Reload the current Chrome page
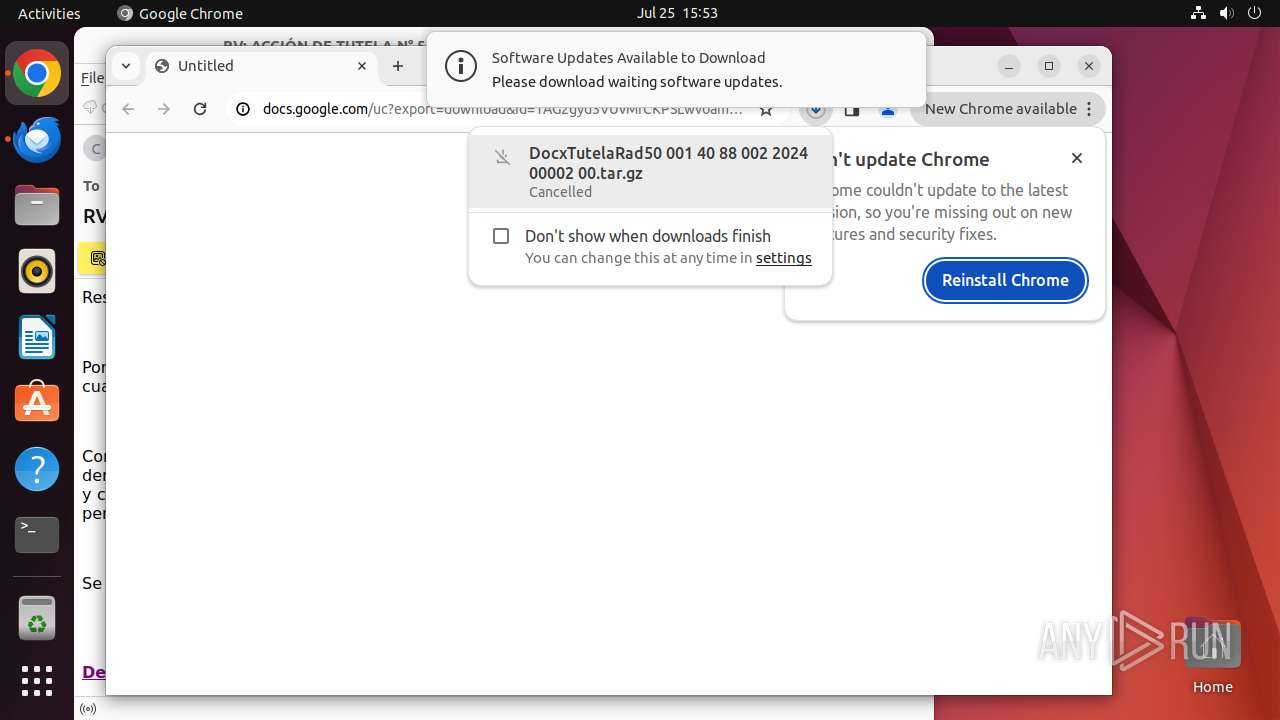Image resolution: width=1280 pixels, height=720 pixels. tap(200, 109)
